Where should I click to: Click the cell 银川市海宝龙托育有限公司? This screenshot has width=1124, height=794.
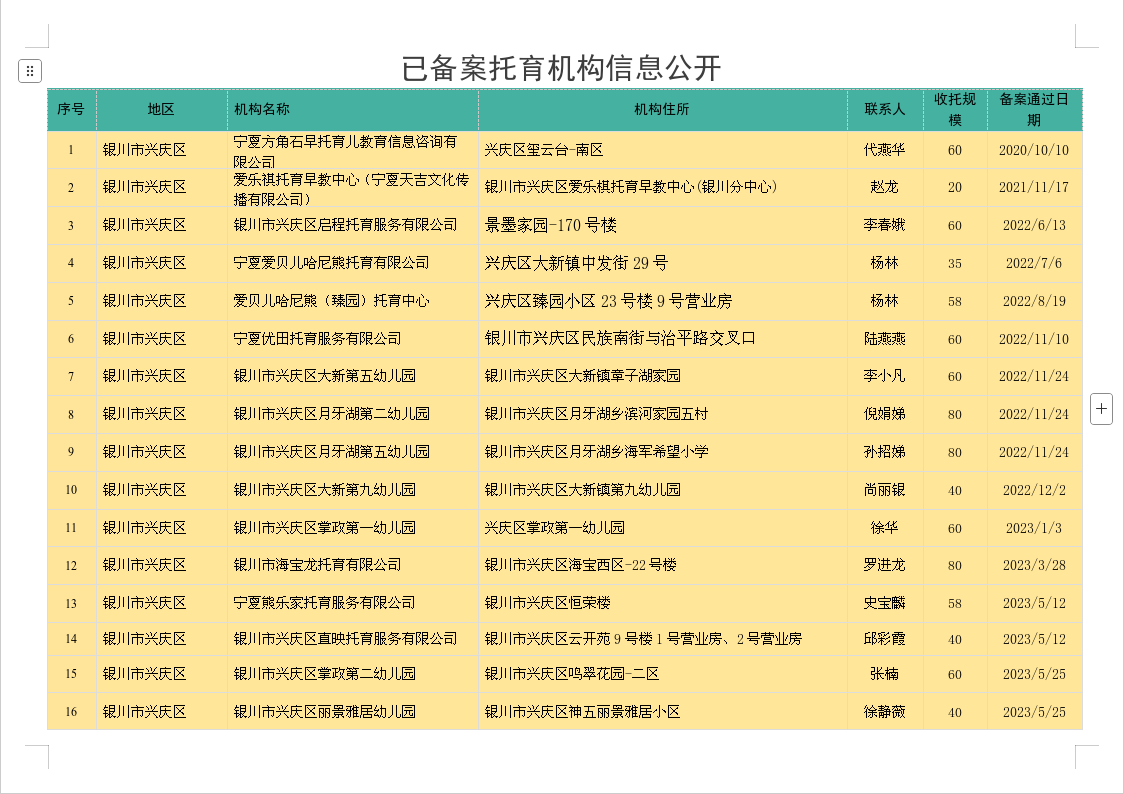318,565
